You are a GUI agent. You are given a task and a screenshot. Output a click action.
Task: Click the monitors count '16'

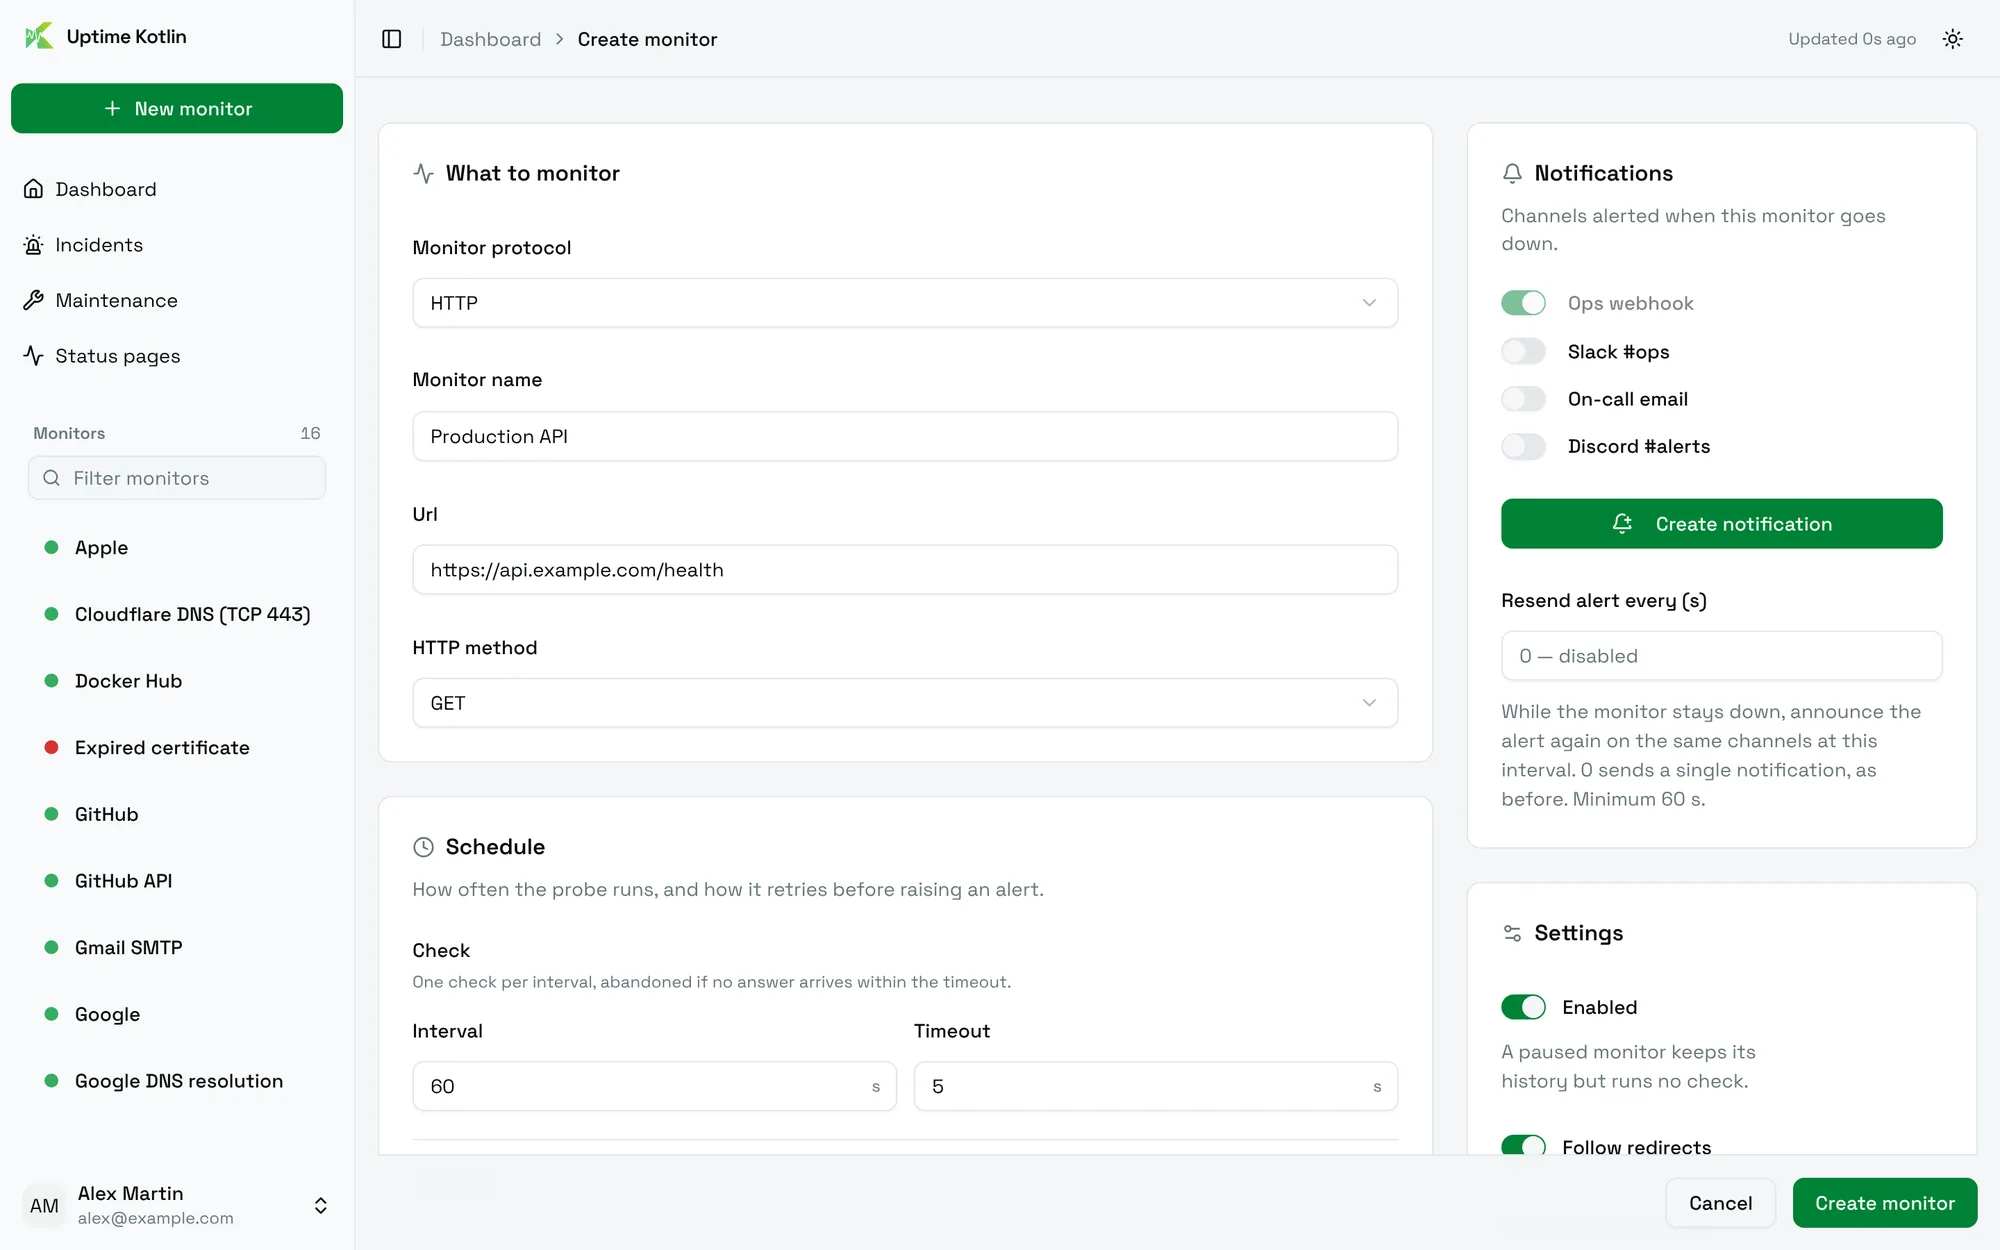point(310,433)
